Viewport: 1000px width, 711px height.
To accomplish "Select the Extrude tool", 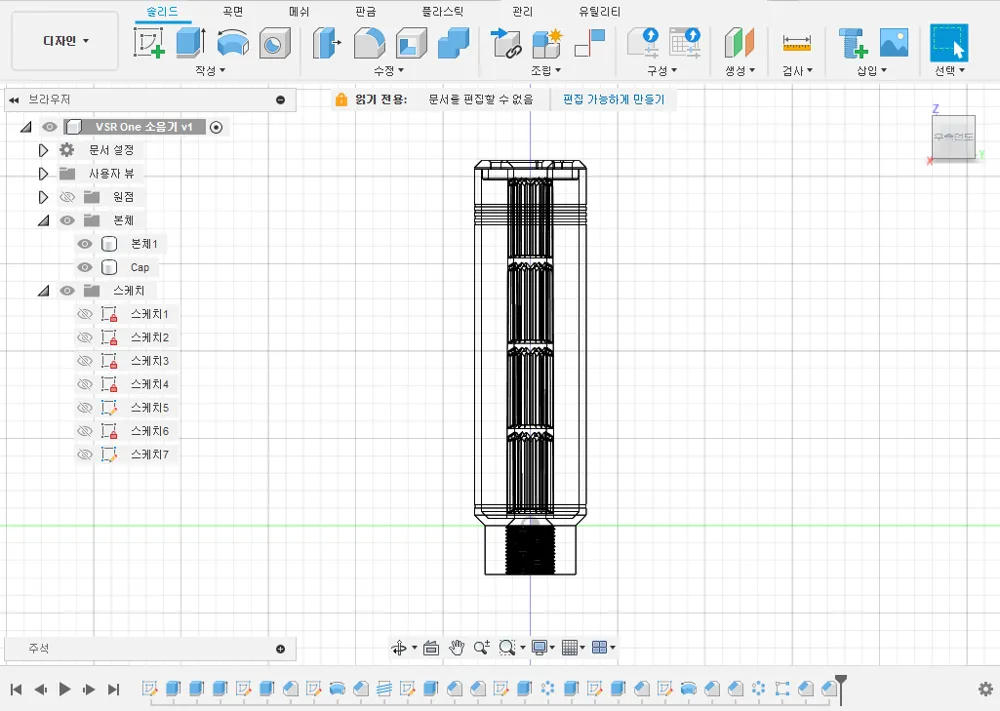I will coord(191,43).
